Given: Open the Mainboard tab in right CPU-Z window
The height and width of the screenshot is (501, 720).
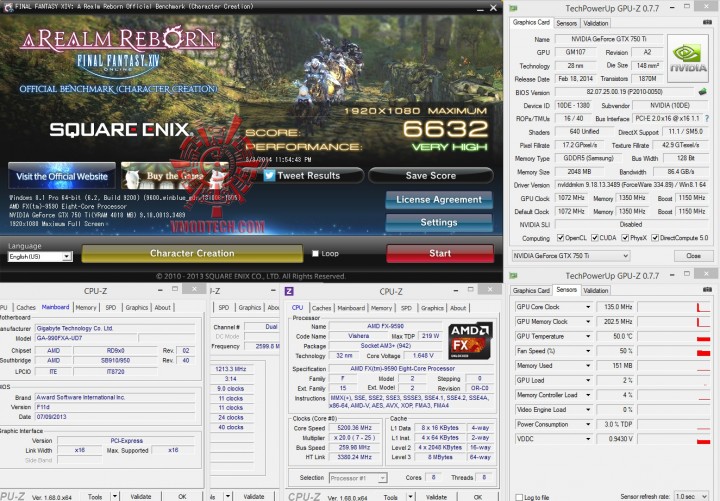Looking at the screenshot, I should (x=351, y=308).
